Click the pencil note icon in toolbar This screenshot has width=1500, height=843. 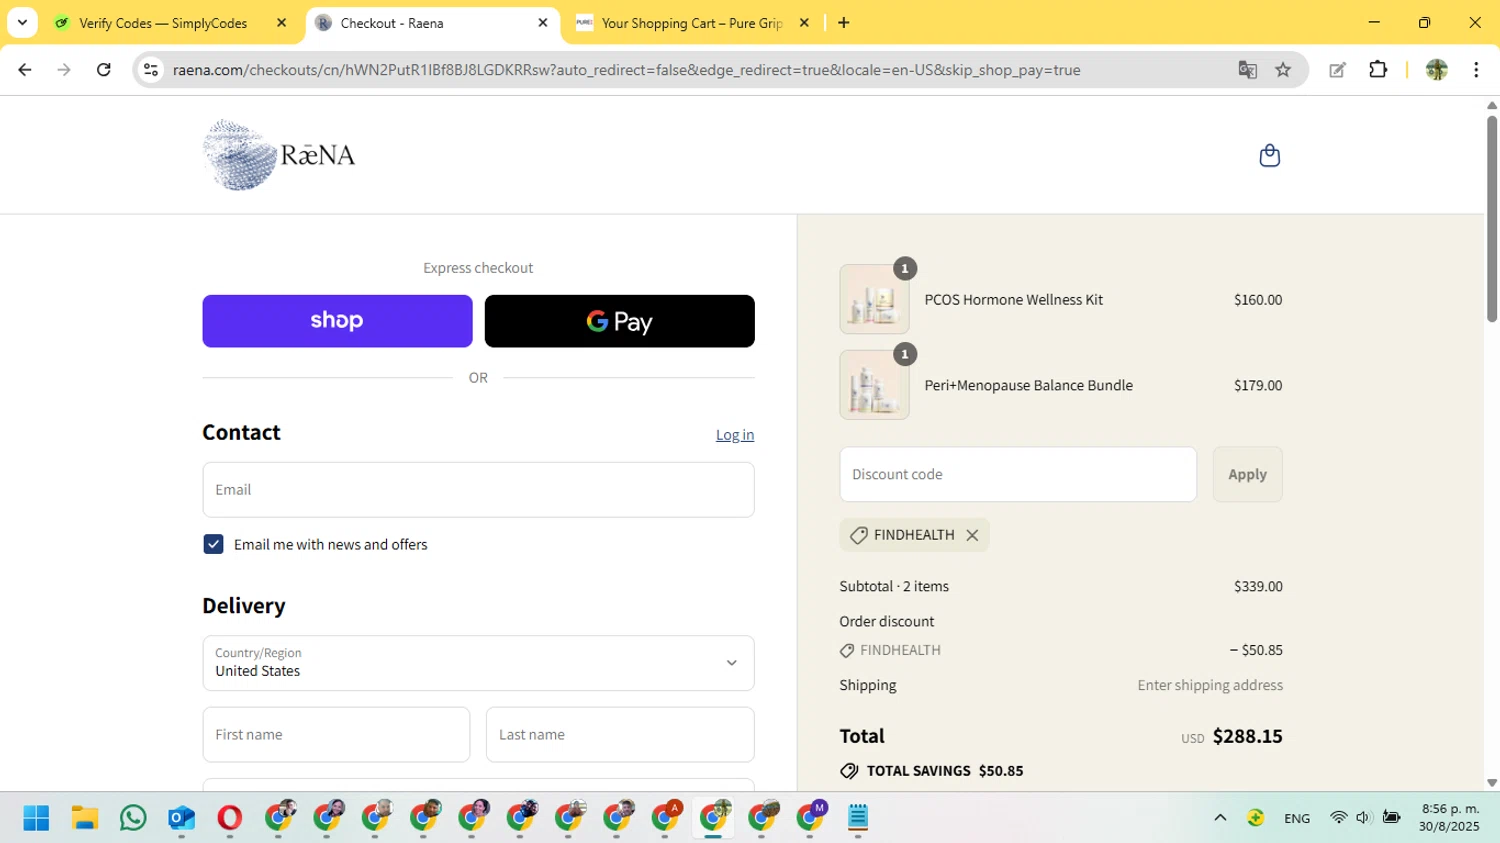pos(1337,70)
